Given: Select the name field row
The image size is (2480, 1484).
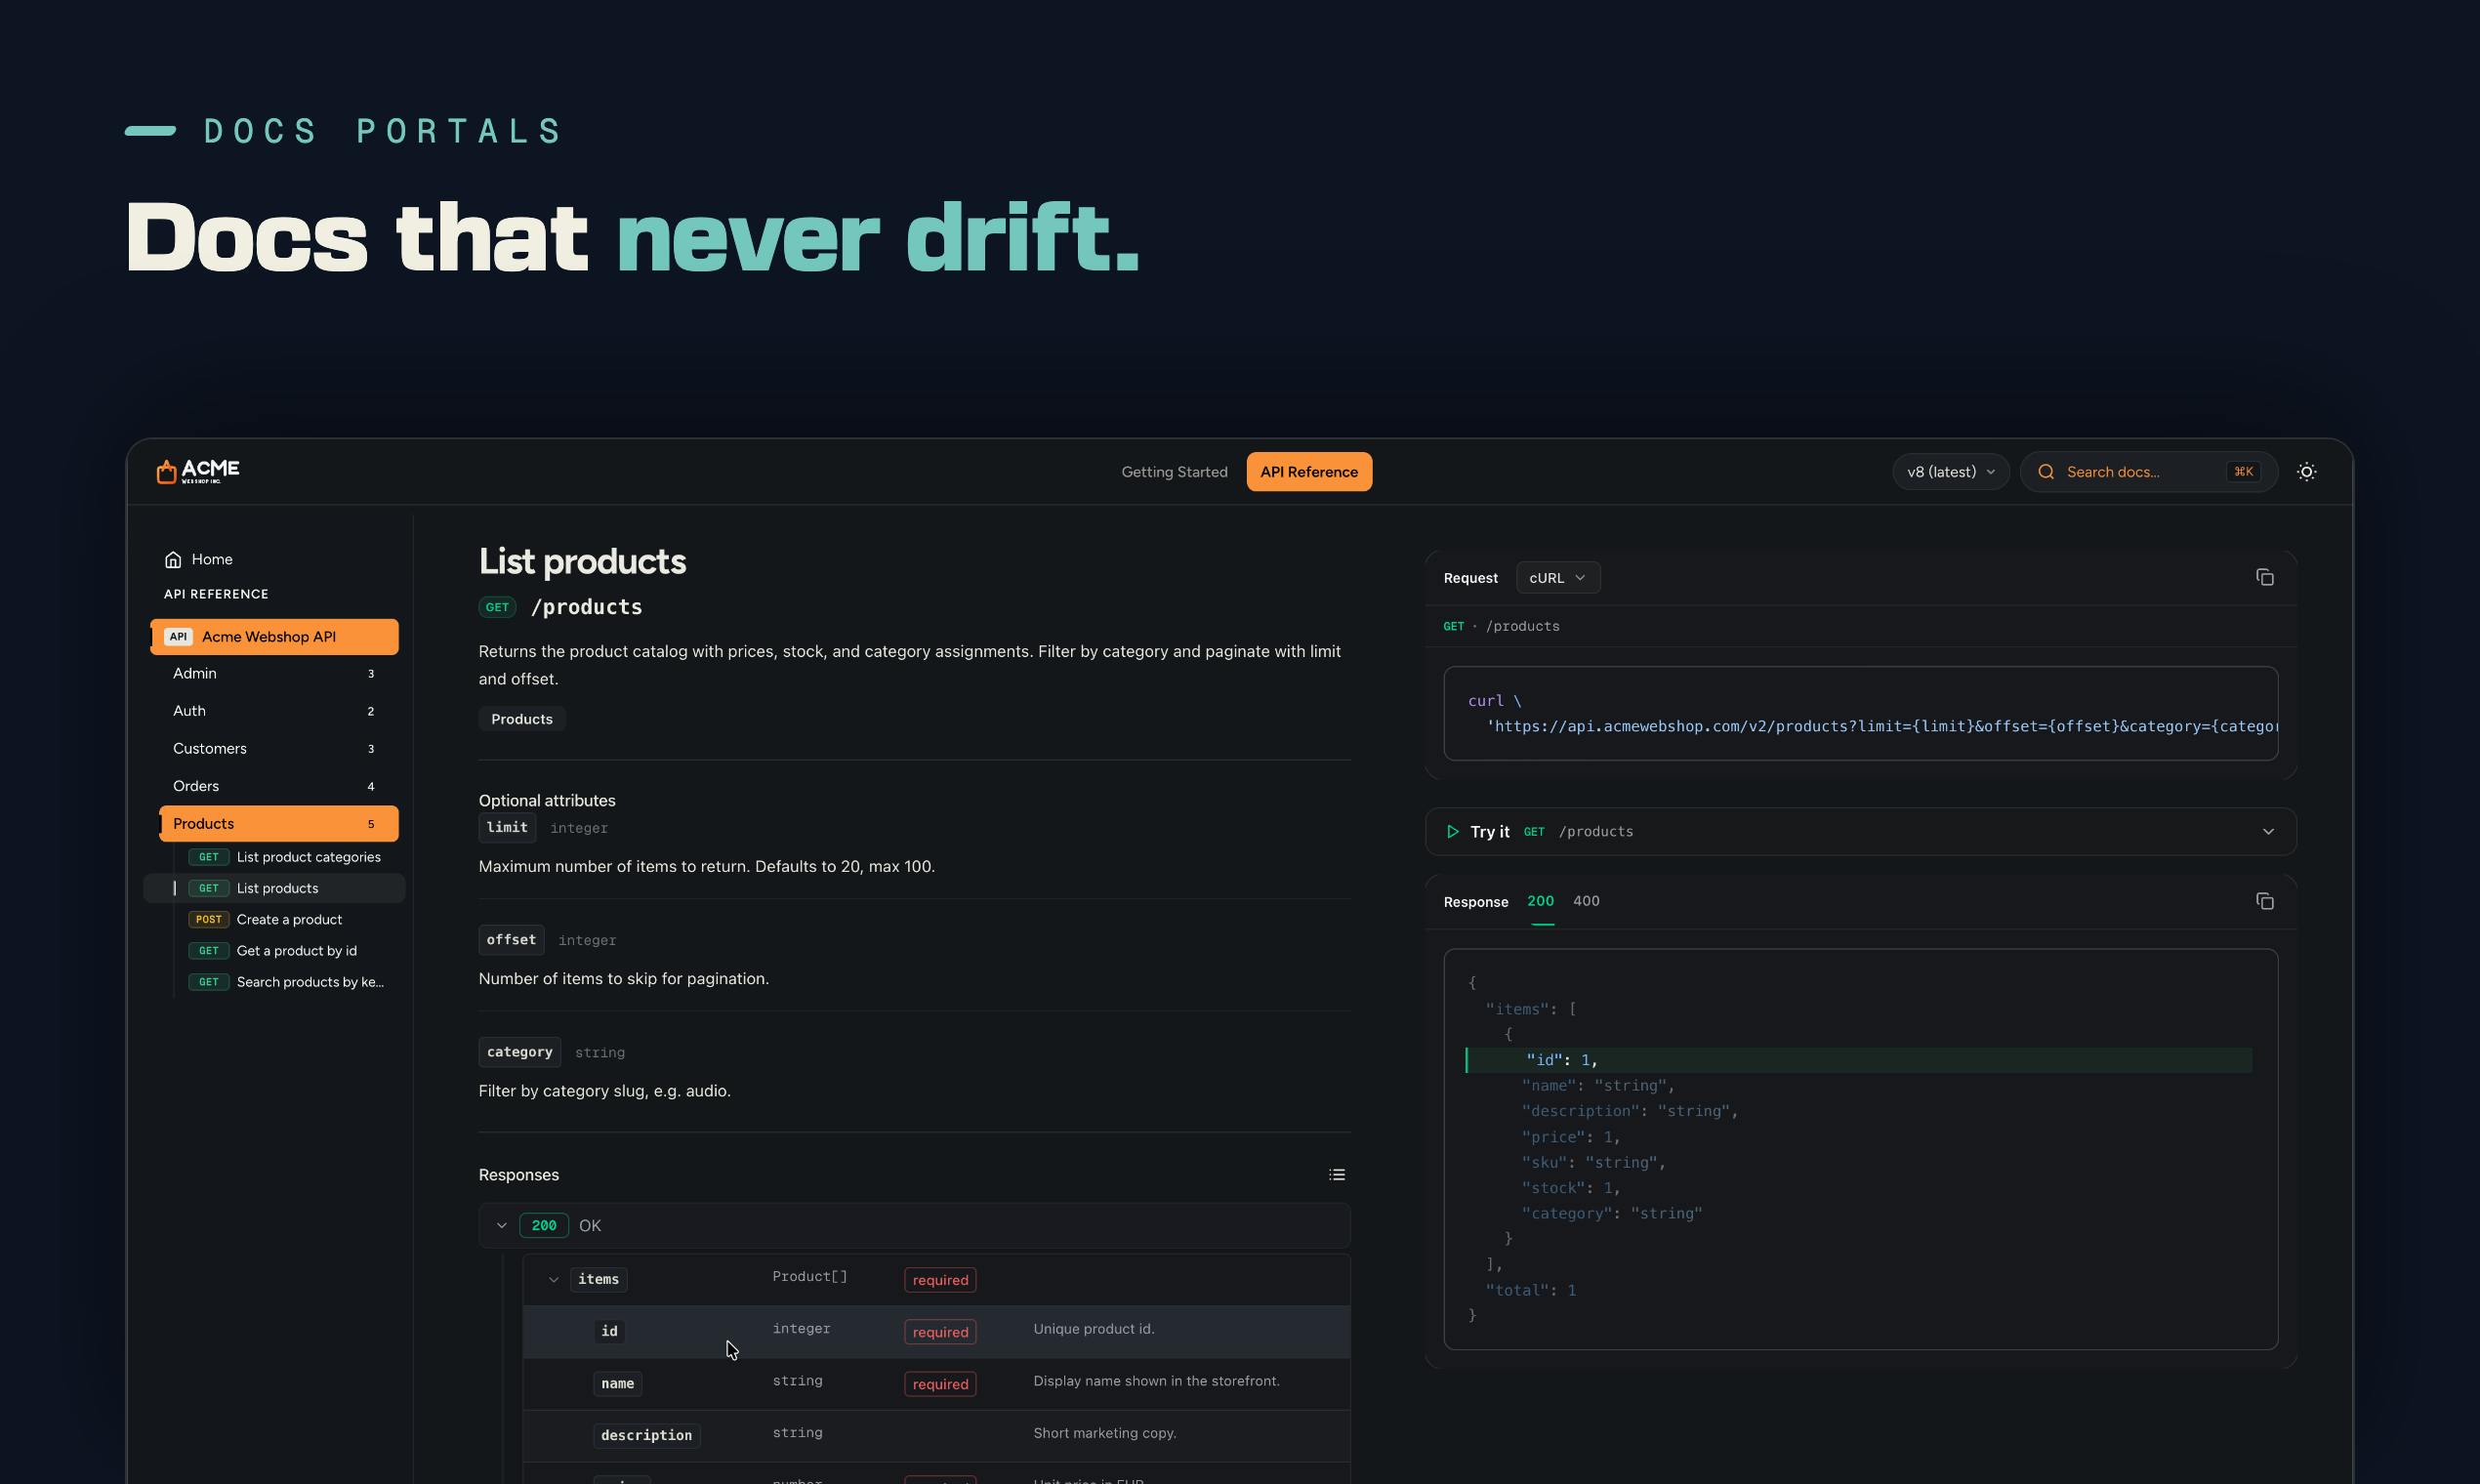Looking at the screenshot, I should tap(936, 1384).
